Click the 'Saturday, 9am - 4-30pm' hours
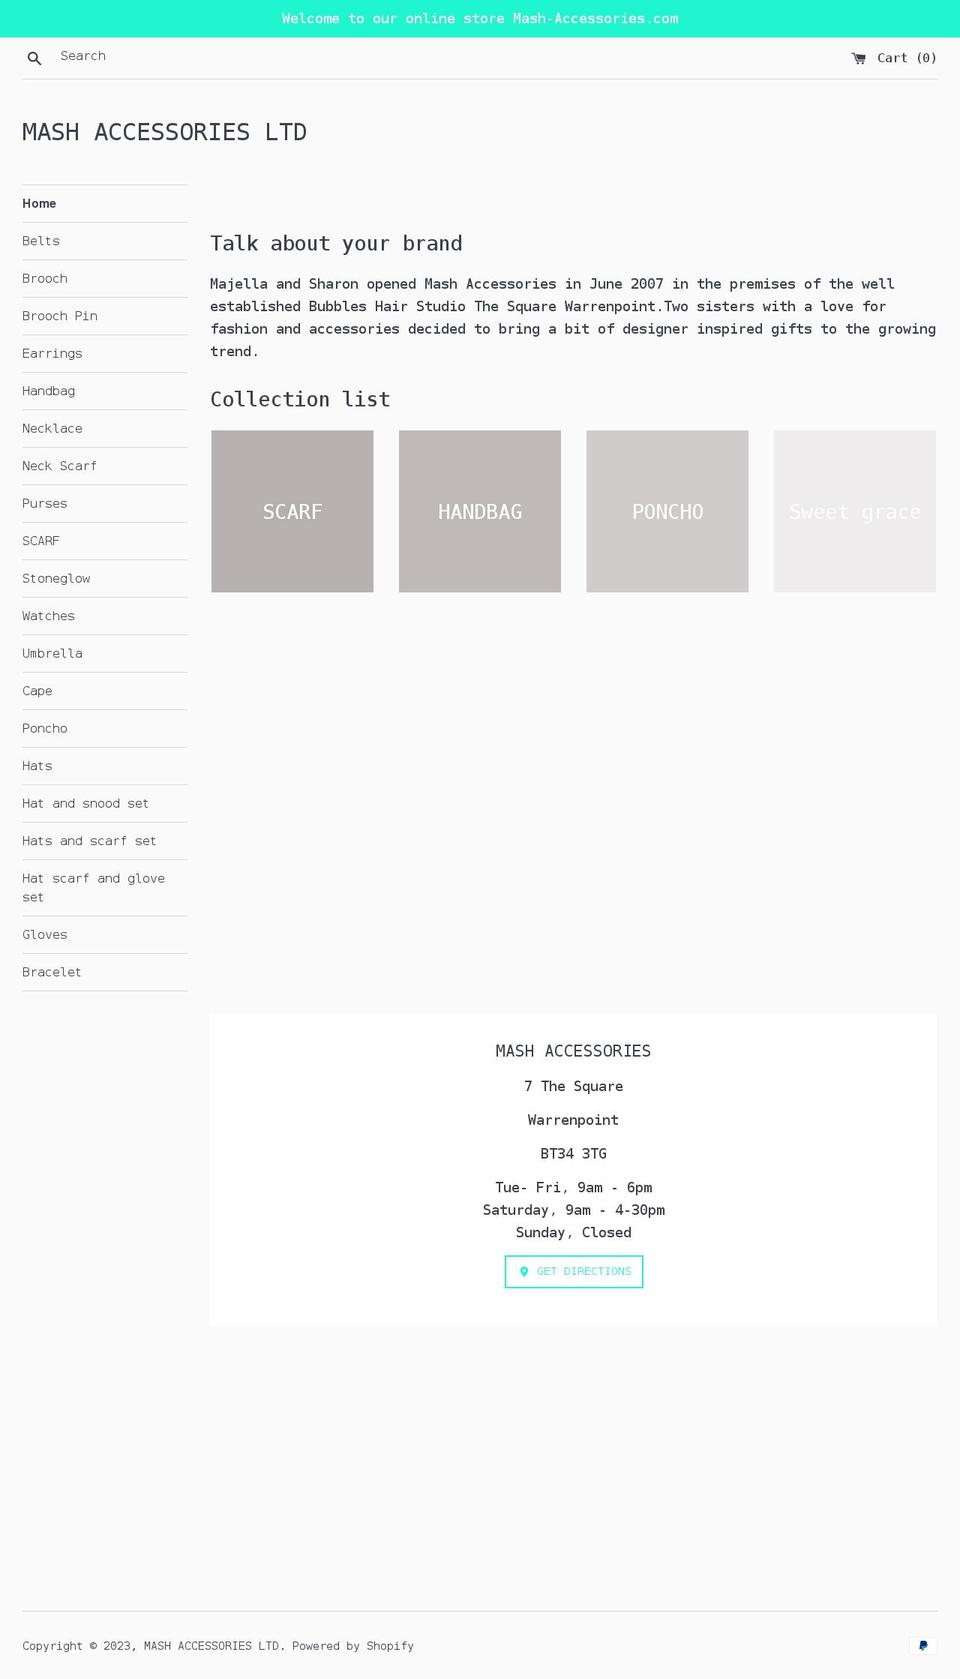The width and height of the screenshot is (960, 1679). [574, 1210]
